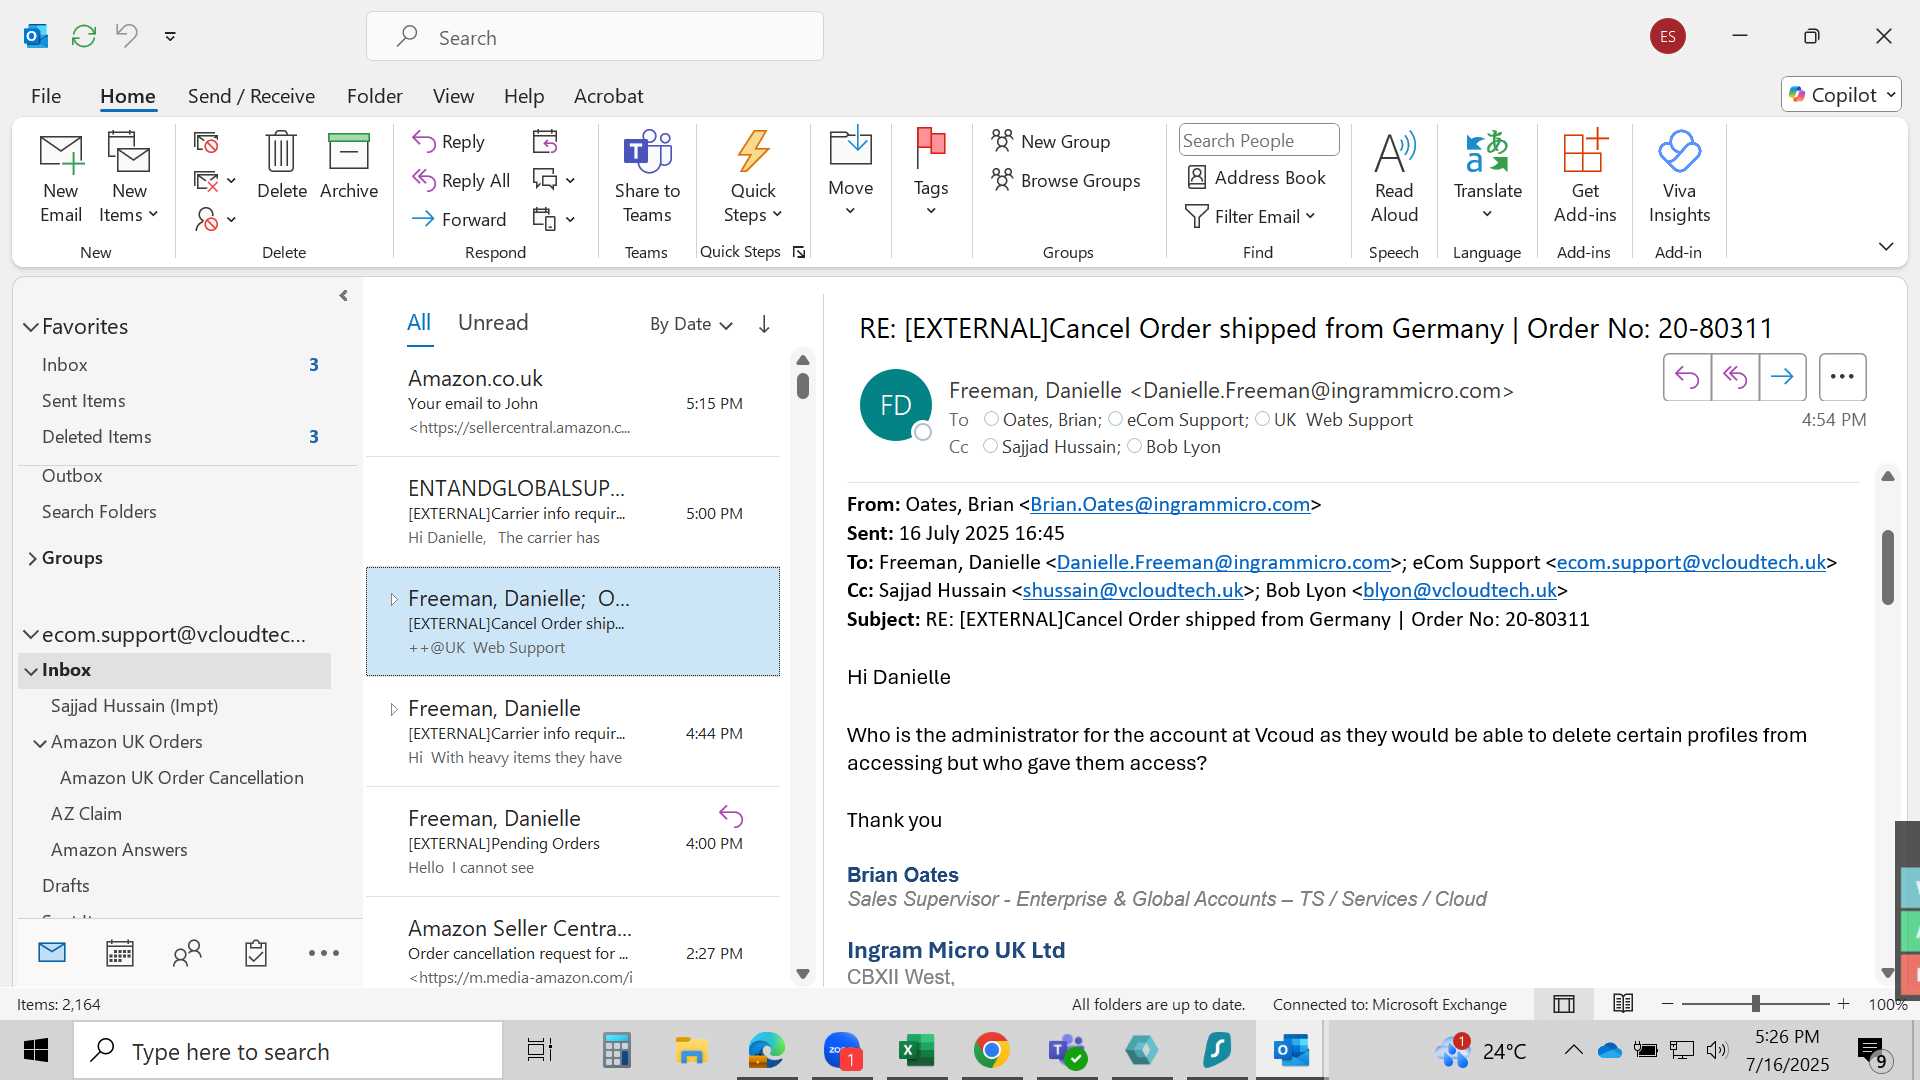Open Viva Insights add-in
This screenshot has height=1080, width=1920.
1679,152
